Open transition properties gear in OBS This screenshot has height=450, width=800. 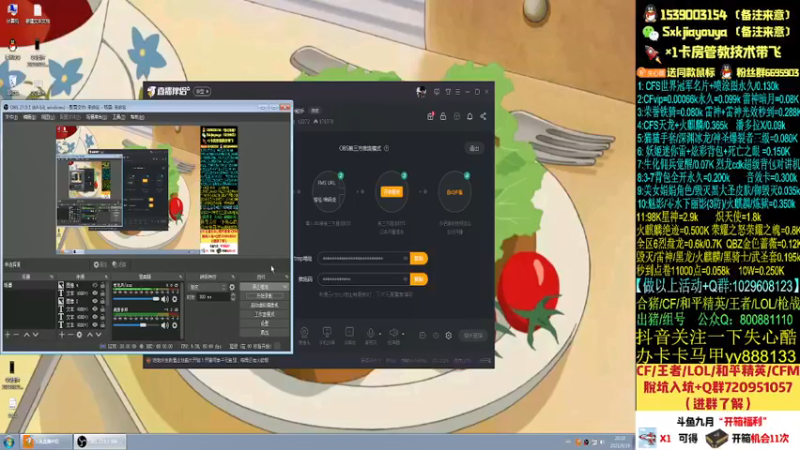(232, 287)
